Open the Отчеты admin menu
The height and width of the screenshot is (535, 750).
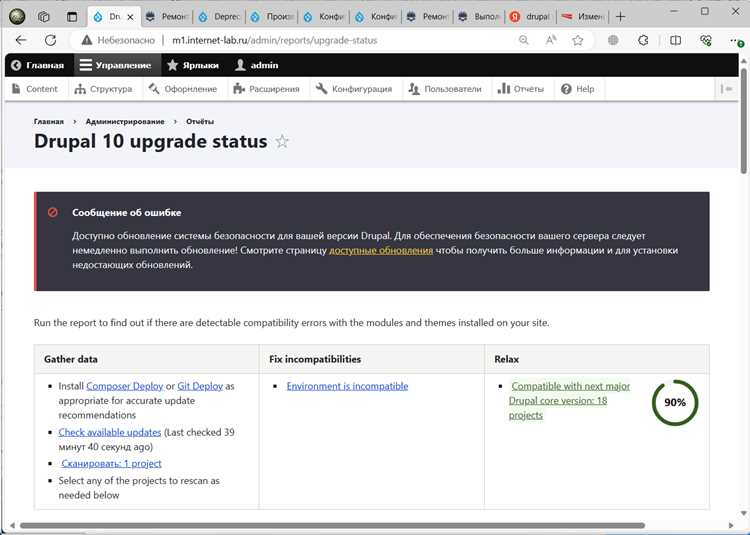point(521,89)
